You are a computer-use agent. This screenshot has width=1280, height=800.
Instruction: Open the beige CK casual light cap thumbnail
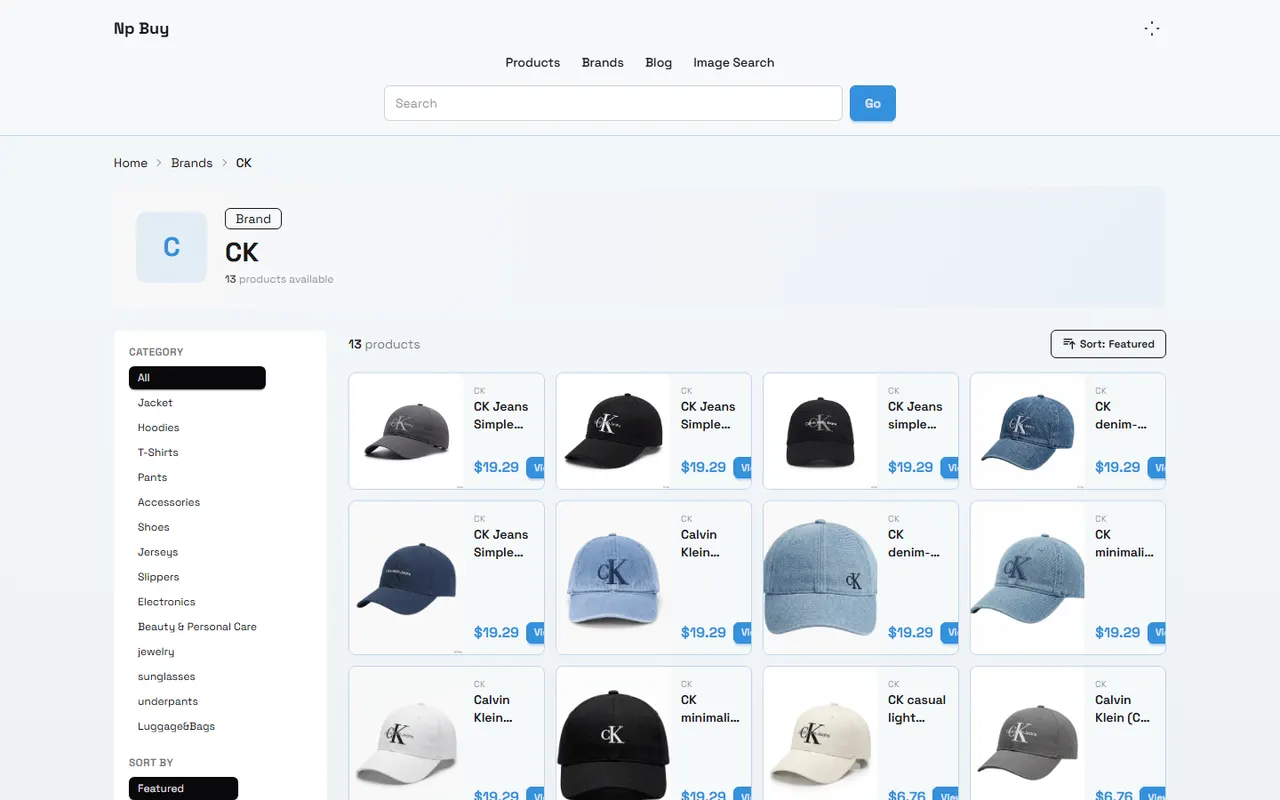click(x=821, y=734)
